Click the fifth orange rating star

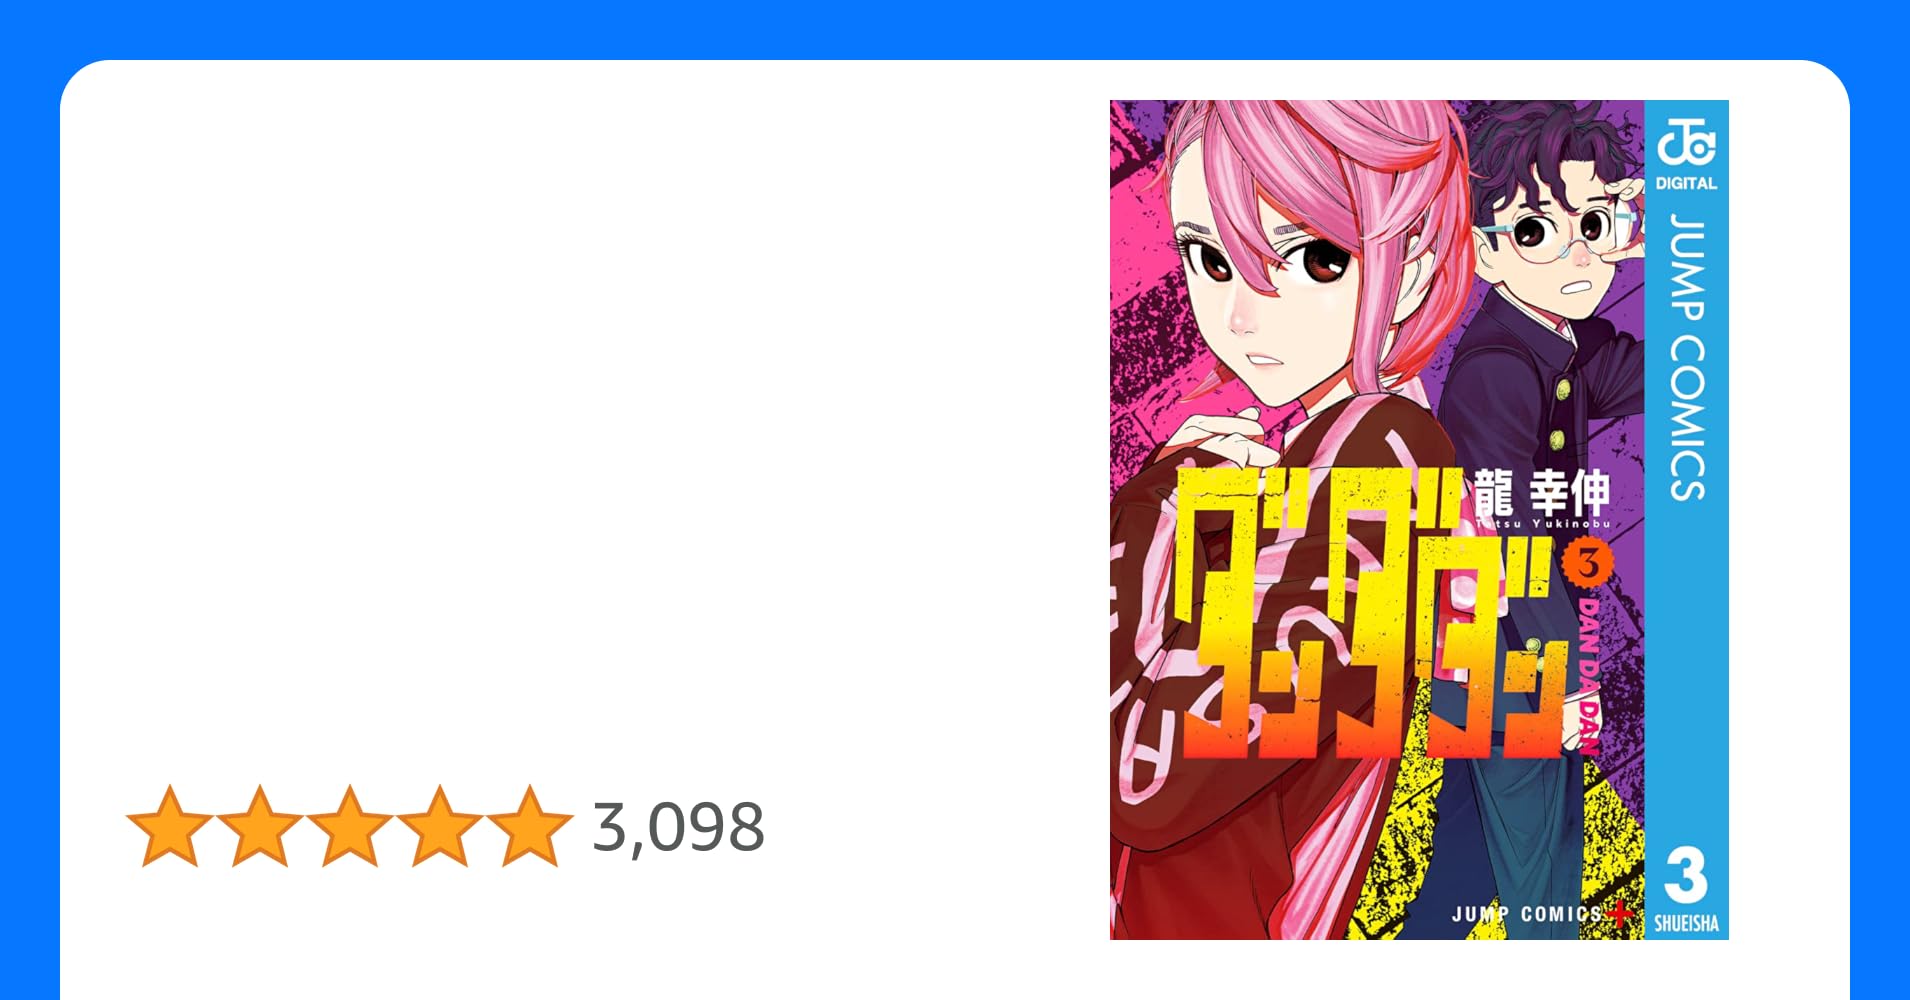coord(529,826)
